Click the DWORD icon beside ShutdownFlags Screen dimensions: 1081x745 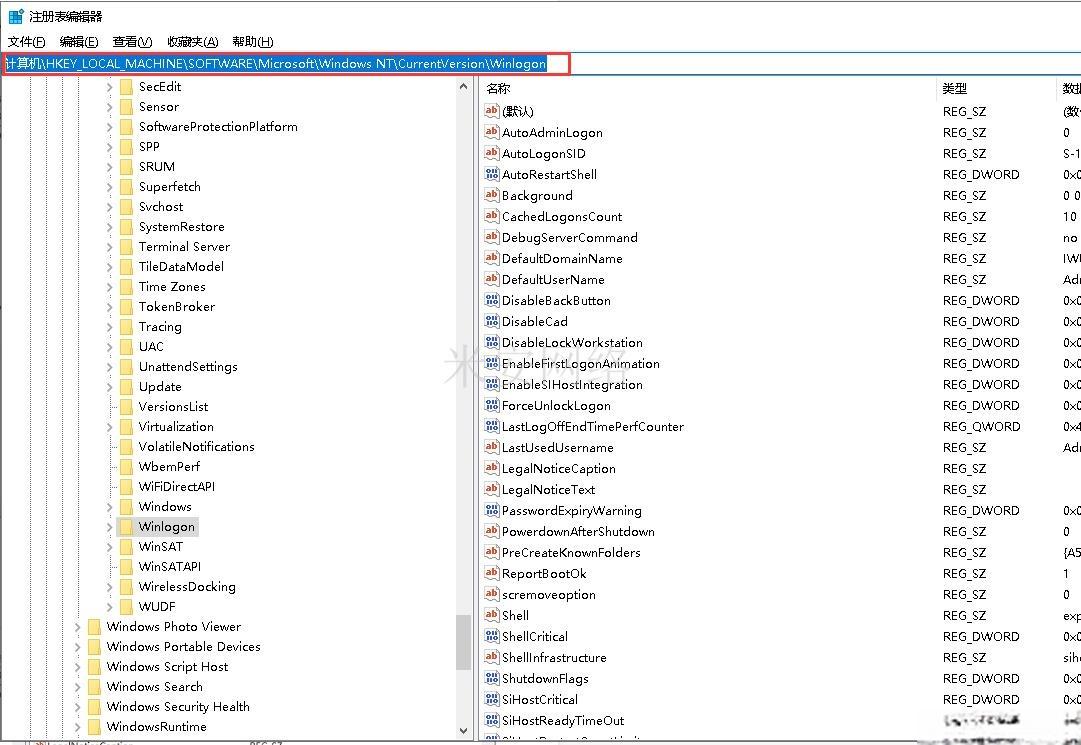click(492, 678)
